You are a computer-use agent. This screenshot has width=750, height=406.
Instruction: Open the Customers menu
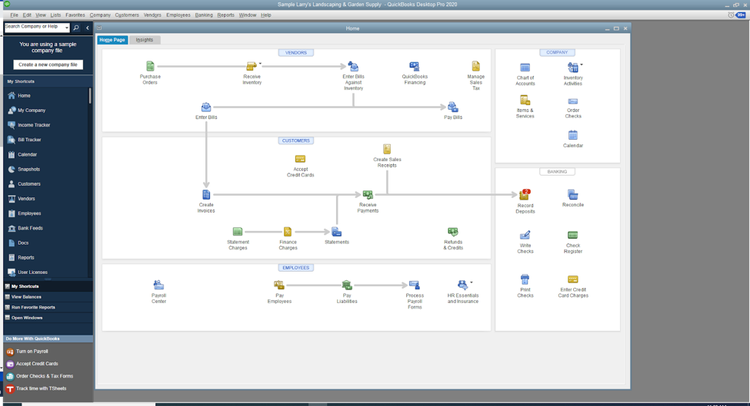[127, 15]
